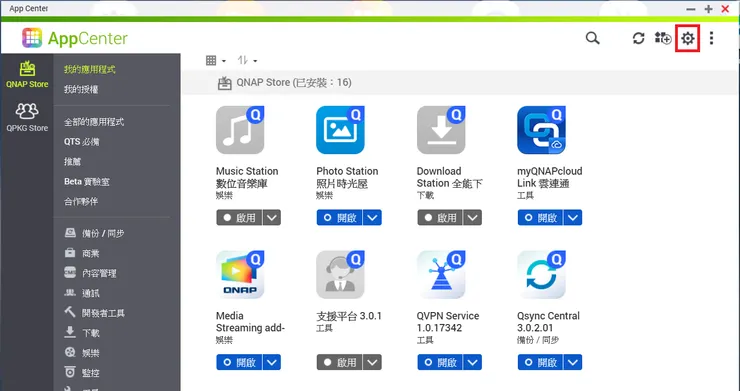740x391 pixels.
Task: Open the three-dot more menu
Action: point(711,38)
